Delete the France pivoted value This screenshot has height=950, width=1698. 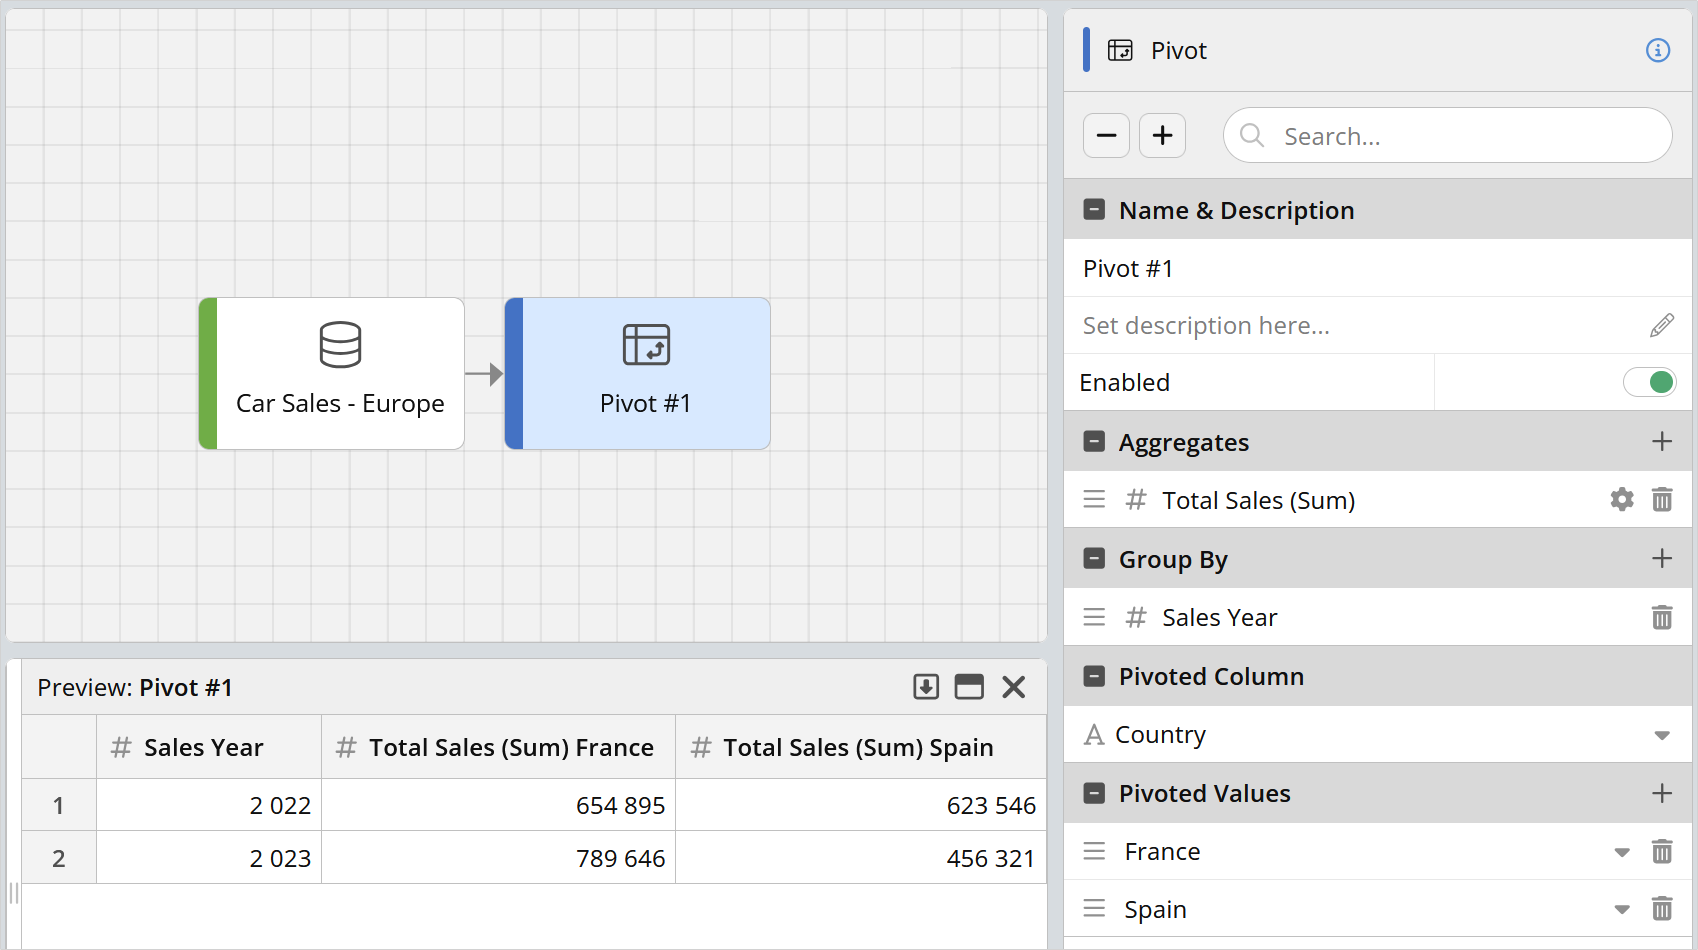(1661, 851)
